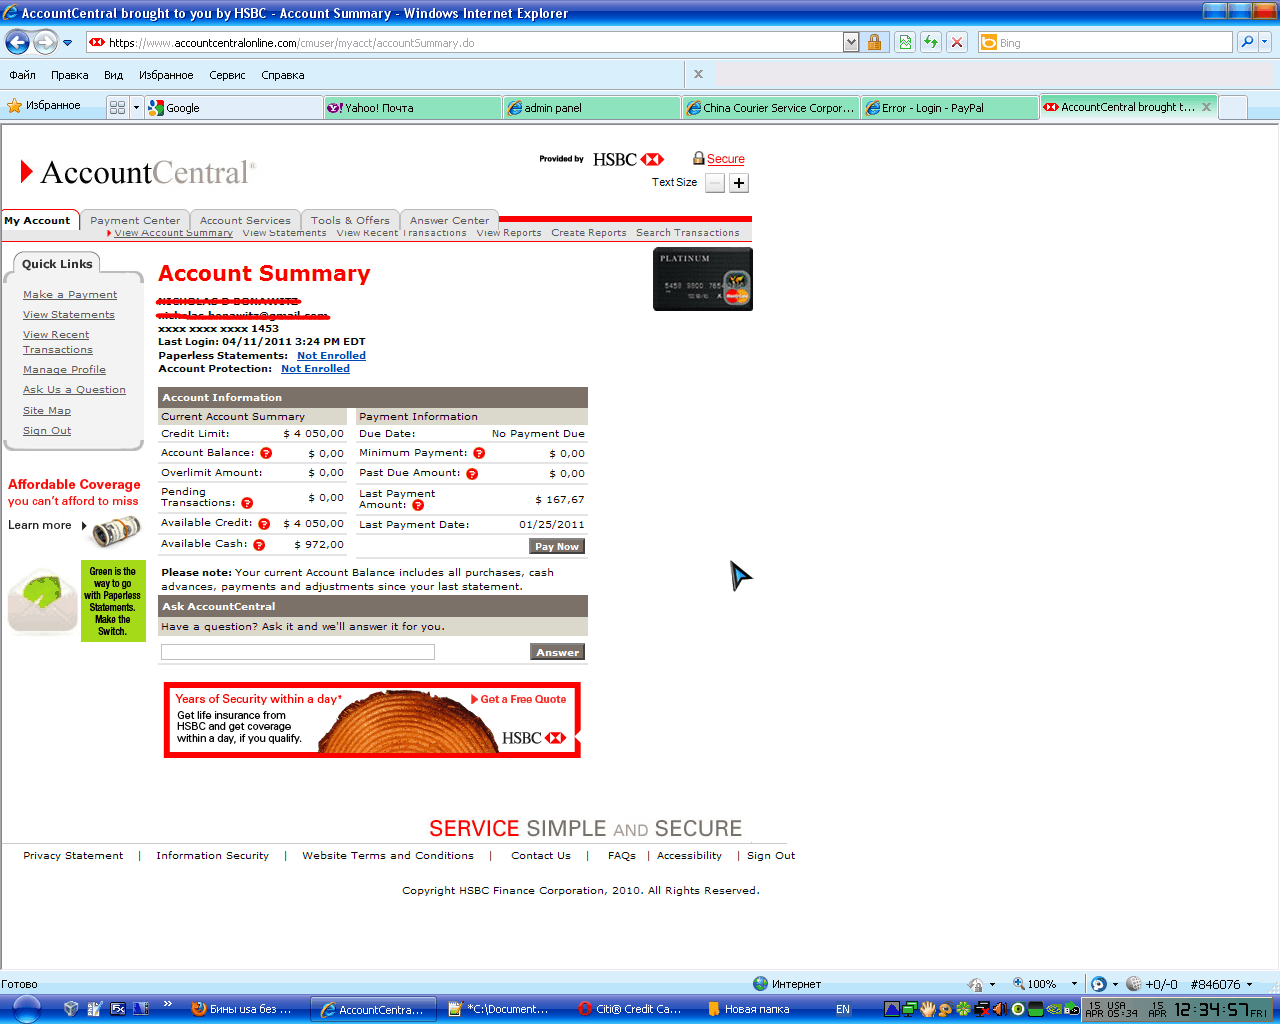Click Ask Us a Question quick link
Screen dimensions: 1280x1024
[x=74, y=390]
